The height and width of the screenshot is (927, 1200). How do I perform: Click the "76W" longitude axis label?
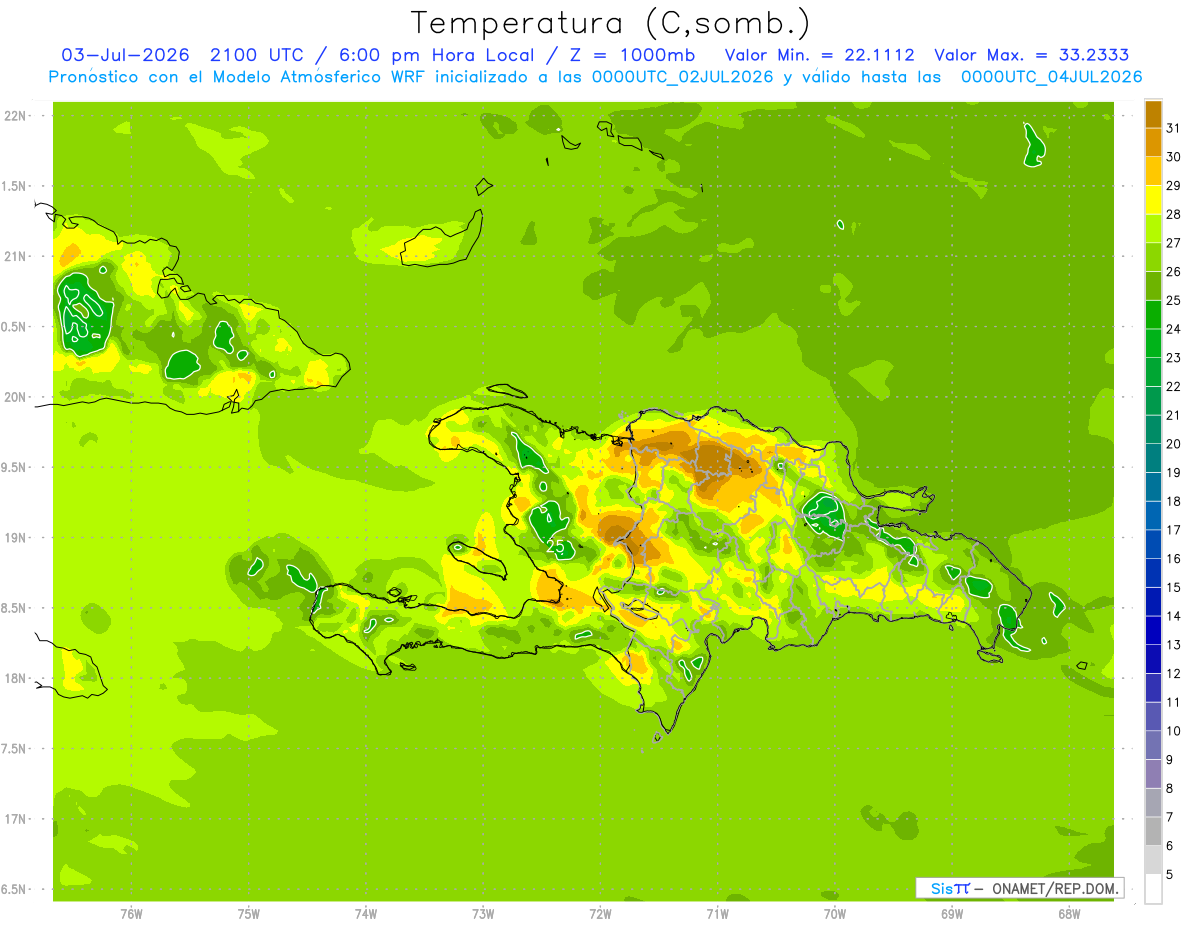131,913
